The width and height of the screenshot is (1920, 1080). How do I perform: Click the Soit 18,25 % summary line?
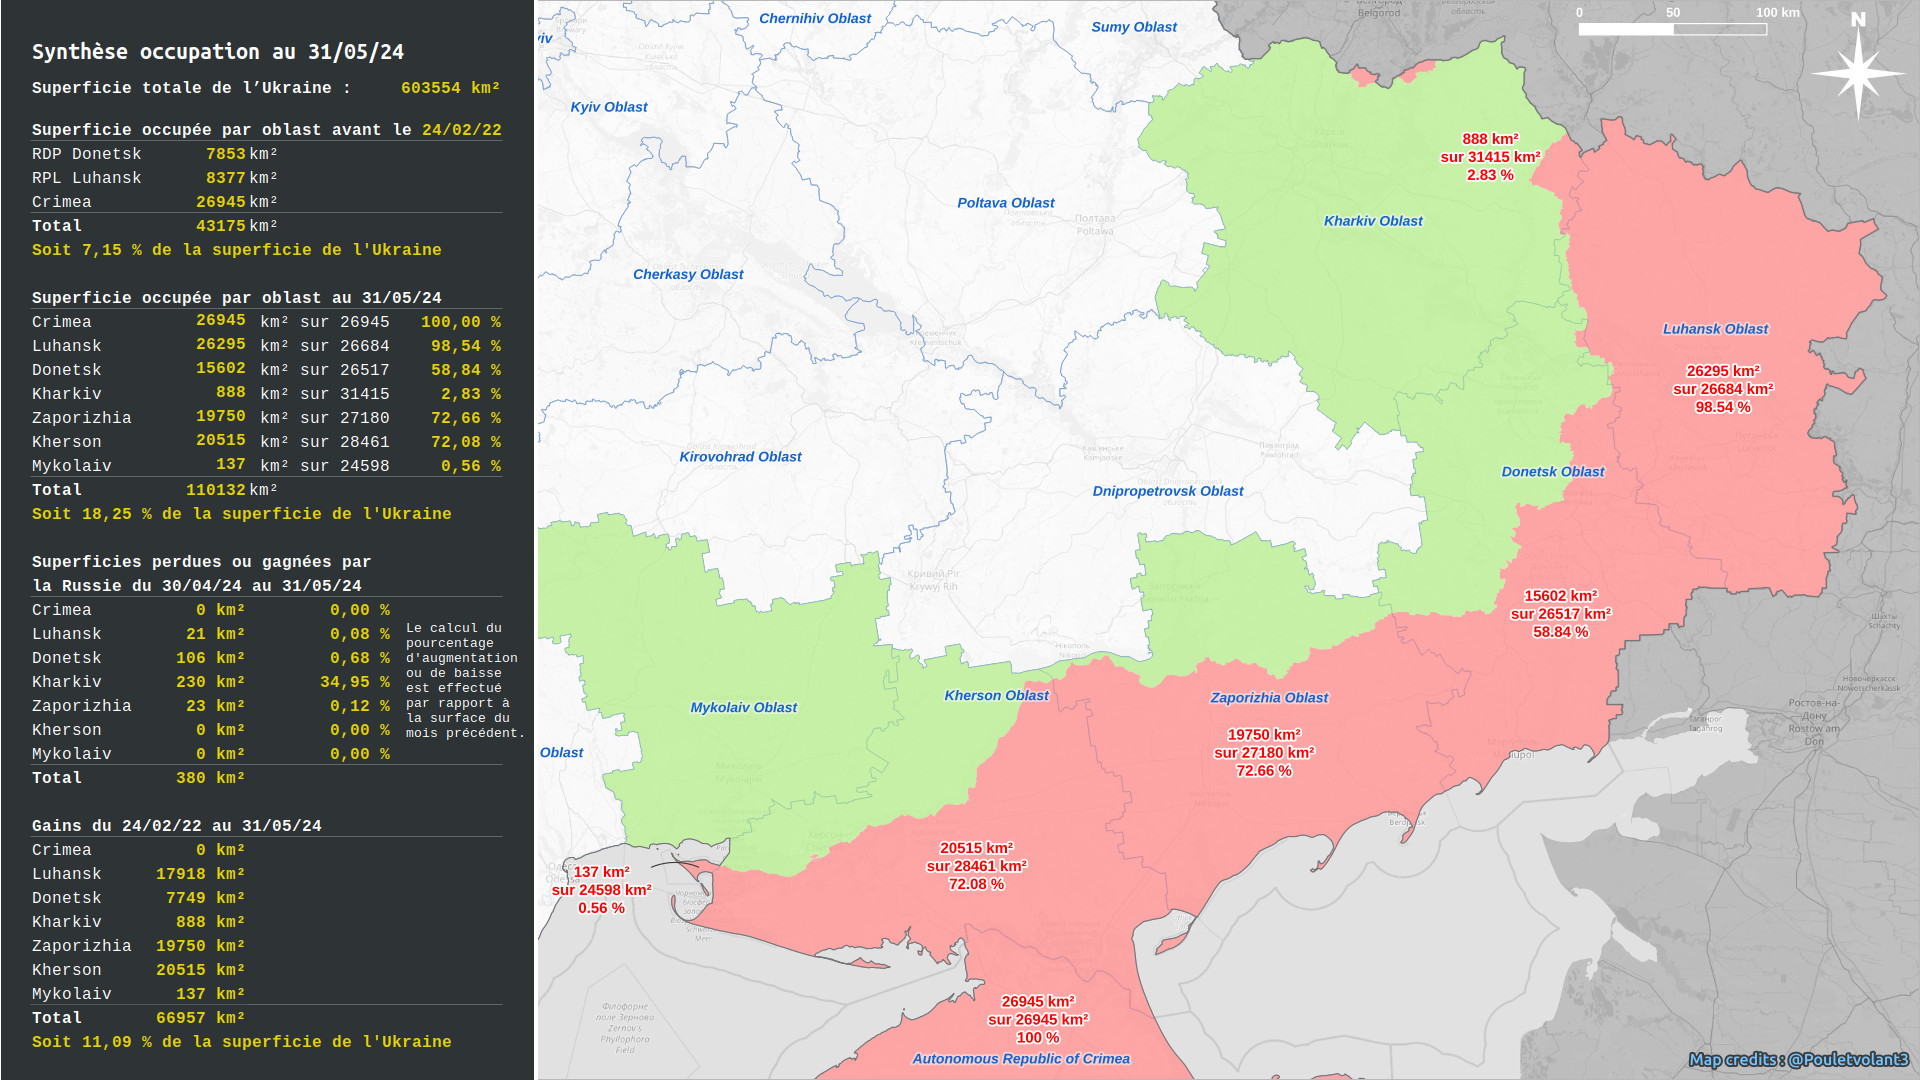(x=241, y=514)
